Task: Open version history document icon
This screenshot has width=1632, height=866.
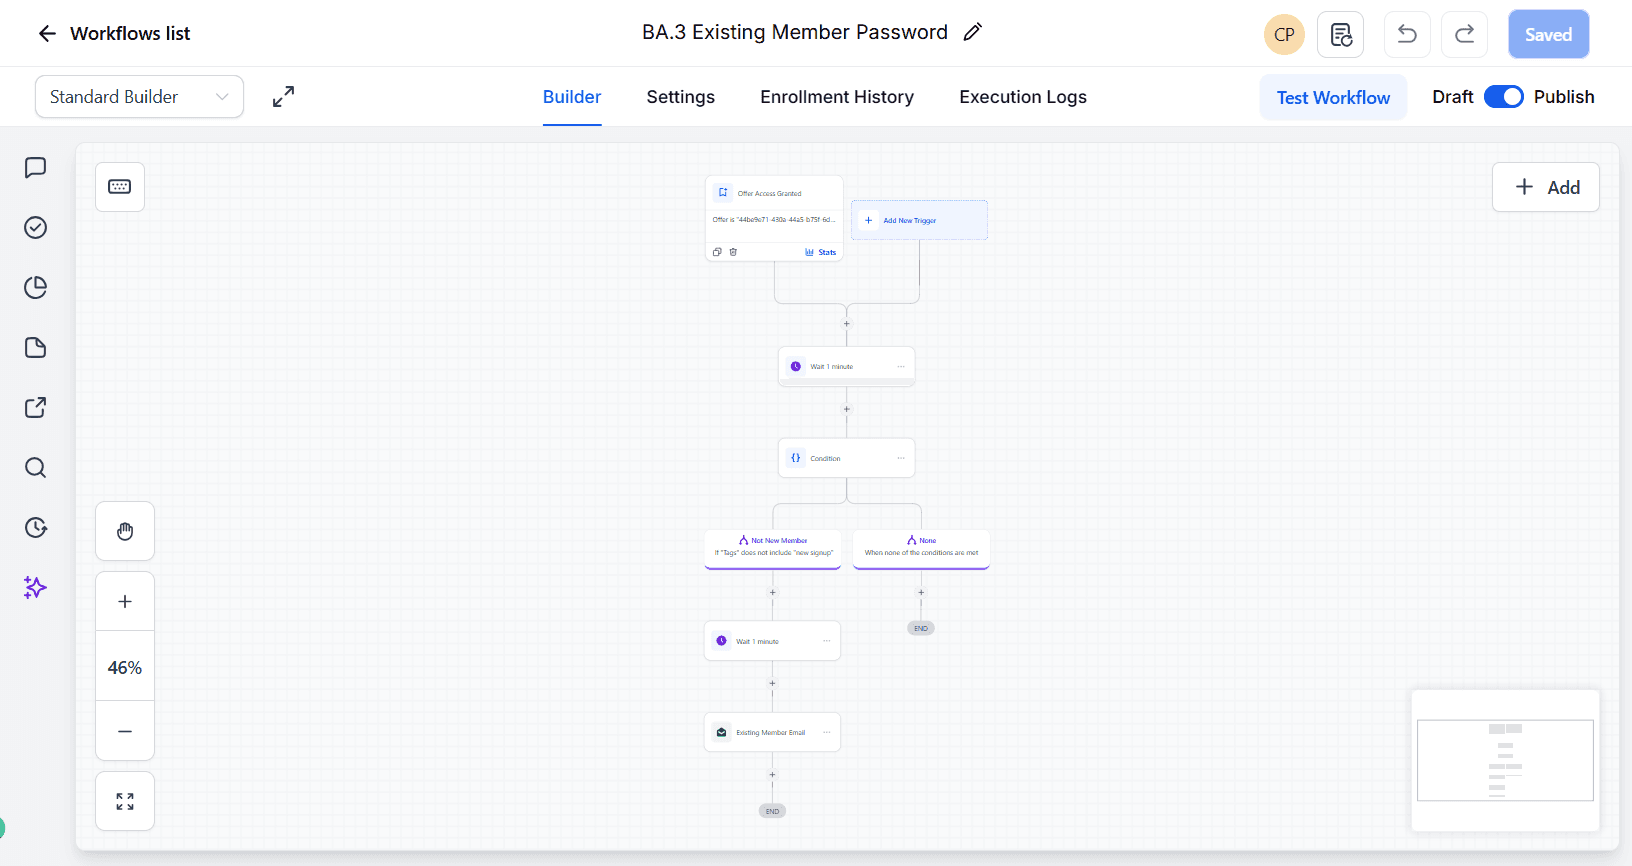Action: point(1341,35)
